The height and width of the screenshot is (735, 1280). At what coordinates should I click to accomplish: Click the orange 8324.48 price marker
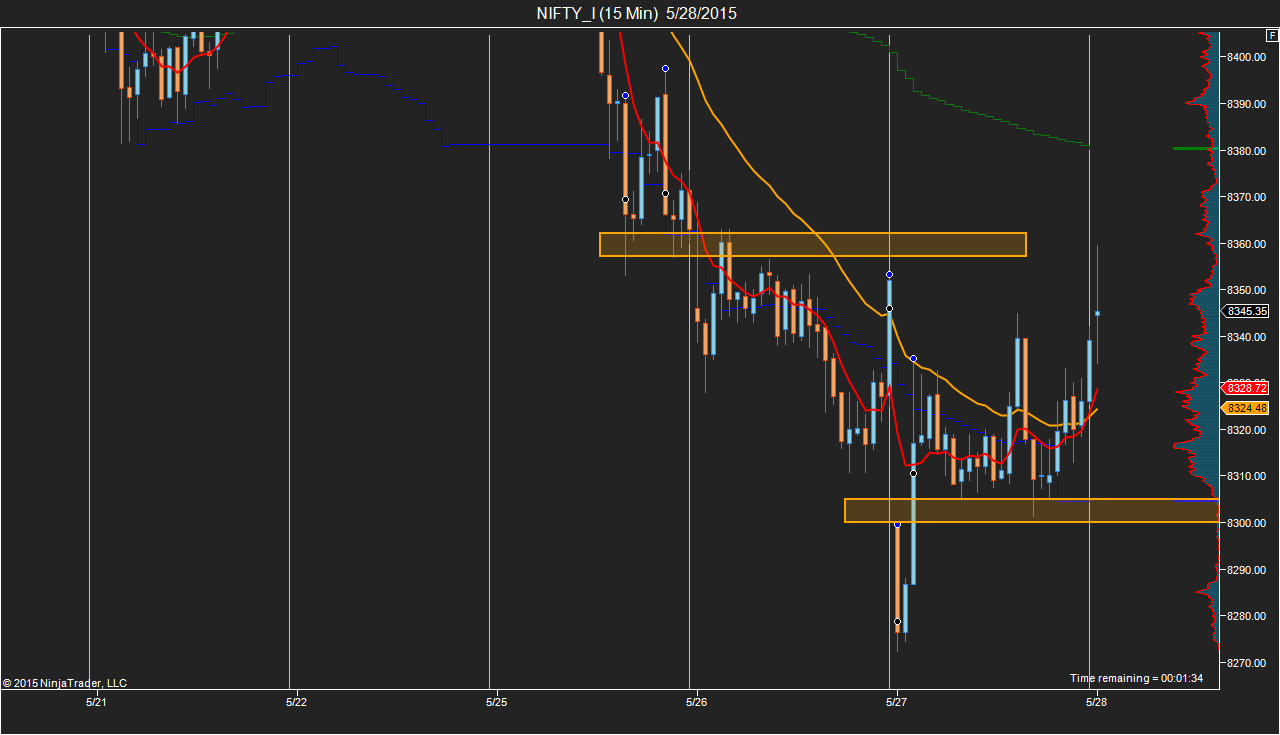[1246, 408]
